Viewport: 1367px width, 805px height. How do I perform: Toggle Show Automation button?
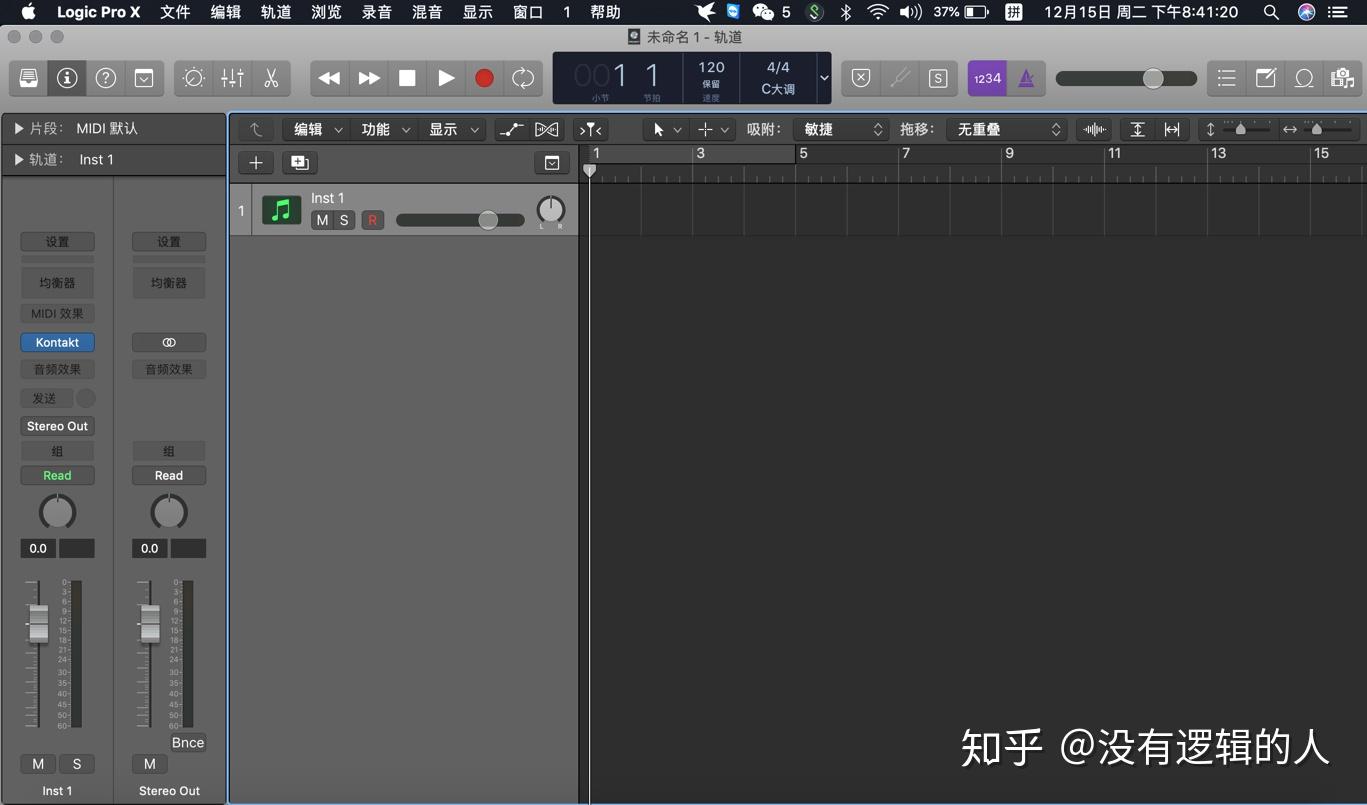pyautogui.click(x=511, y=129)
